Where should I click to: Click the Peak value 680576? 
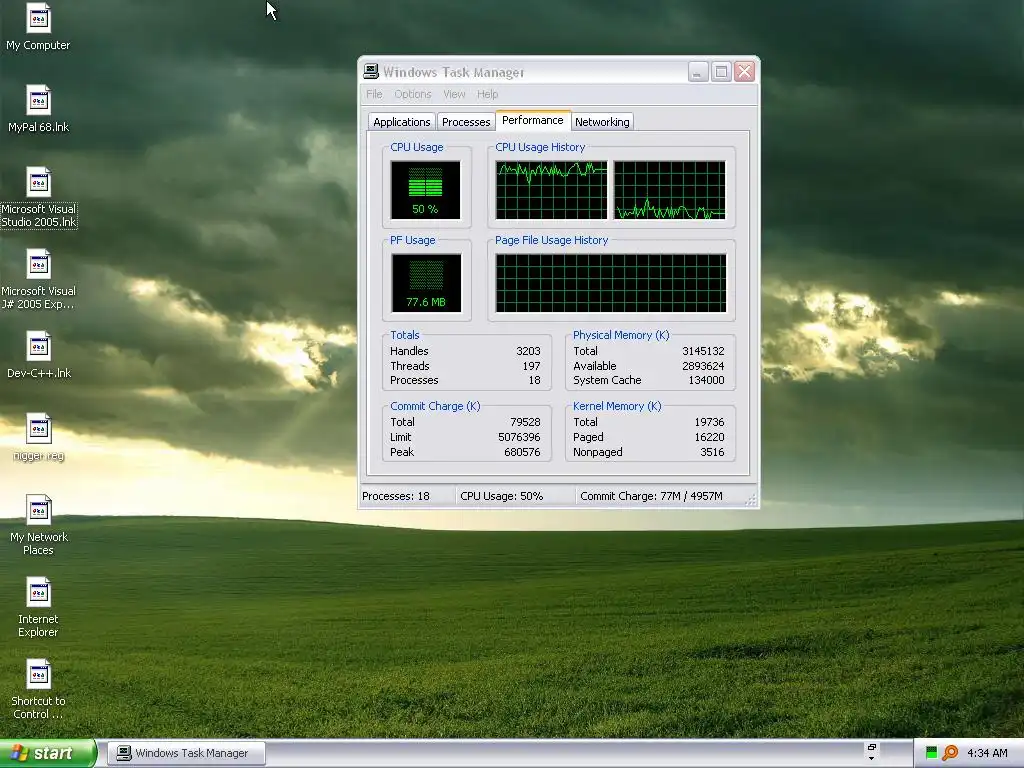click(522, 452)
